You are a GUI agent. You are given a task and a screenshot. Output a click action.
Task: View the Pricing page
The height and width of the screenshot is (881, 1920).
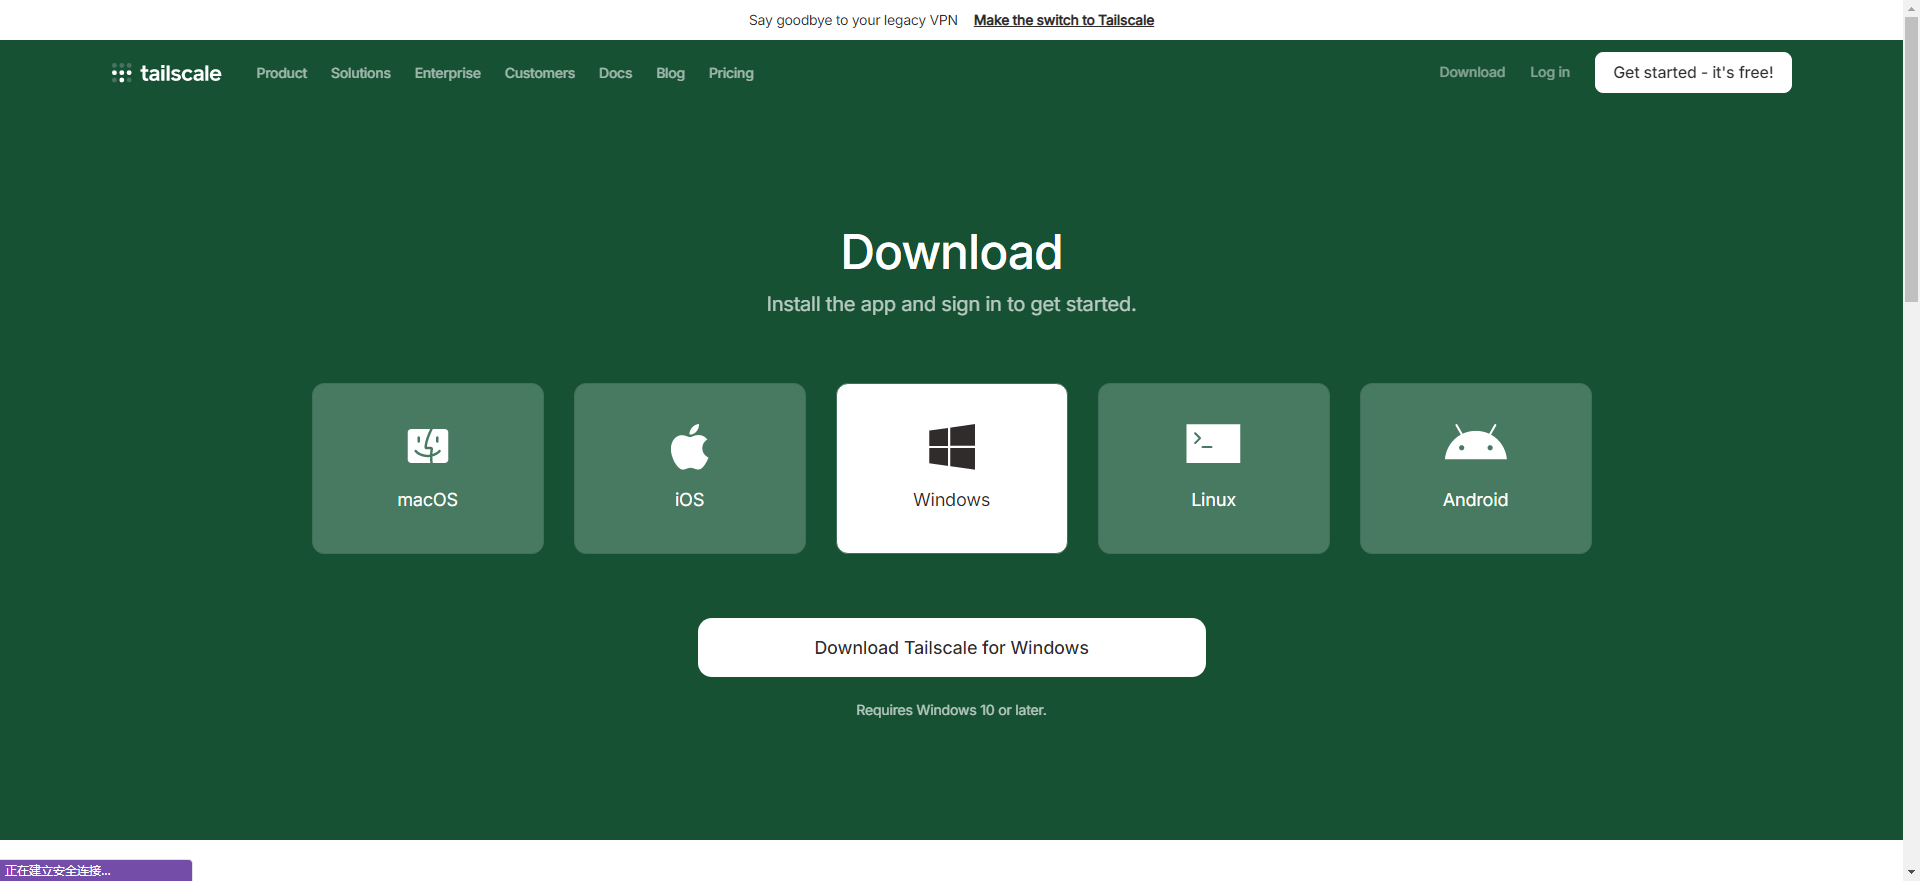point(731,73)
